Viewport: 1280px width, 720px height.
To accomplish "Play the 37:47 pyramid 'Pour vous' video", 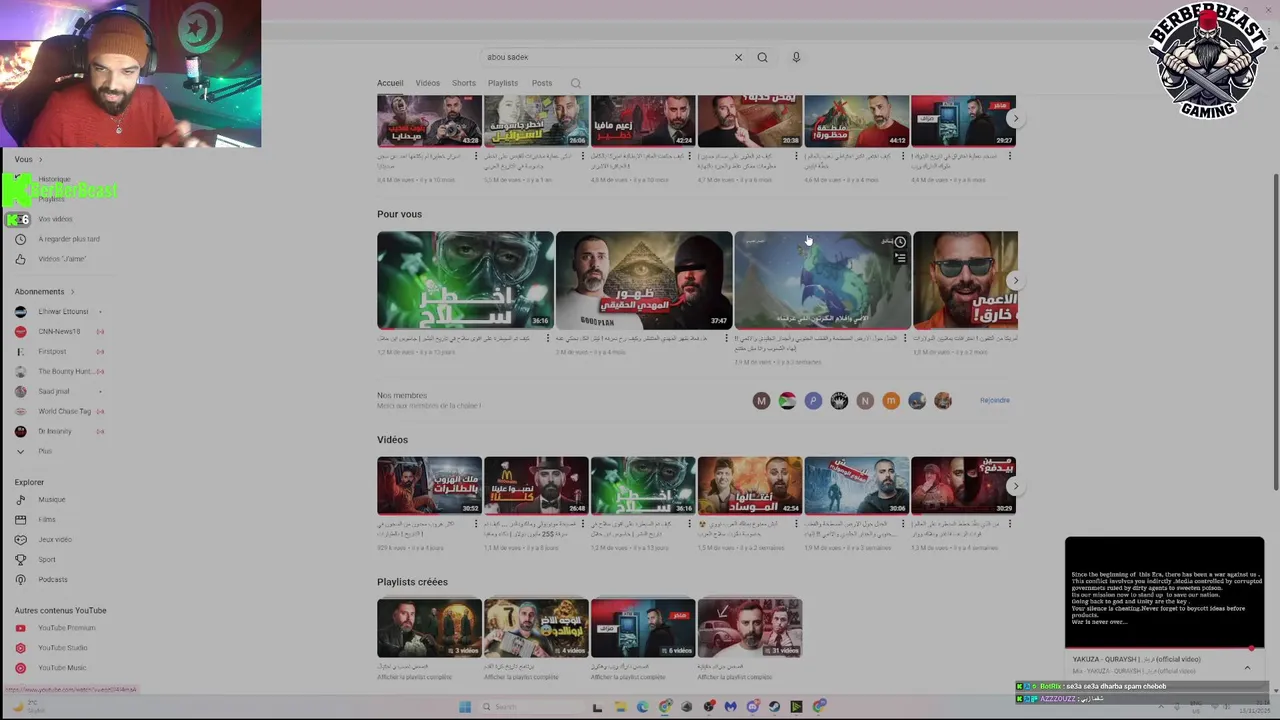I will (644, 280).
